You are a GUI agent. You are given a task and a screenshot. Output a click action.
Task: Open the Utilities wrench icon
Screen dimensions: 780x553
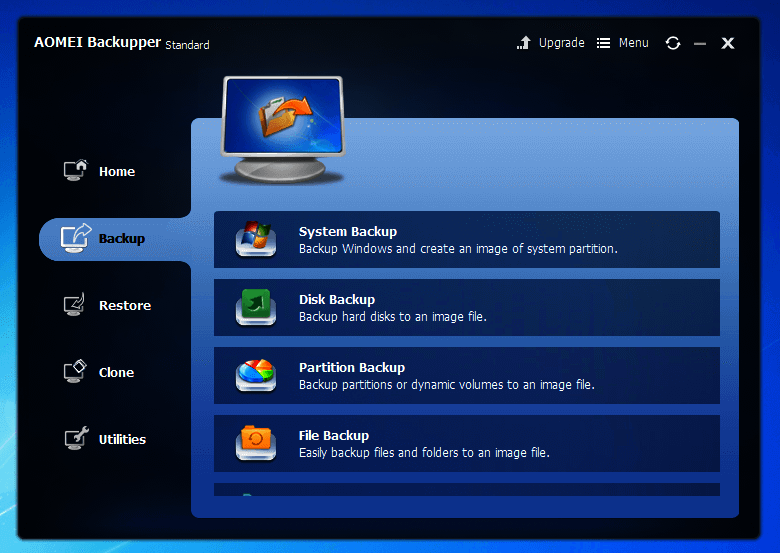coord(76,439)
